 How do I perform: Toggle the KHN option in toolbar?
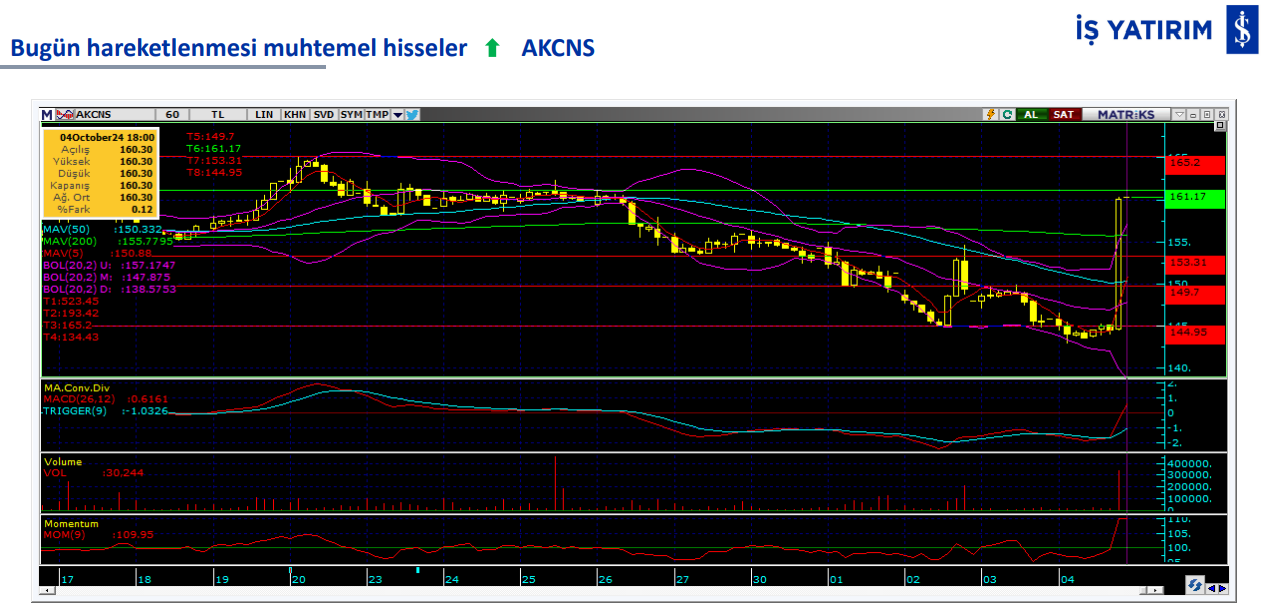(x=295, y=114)
